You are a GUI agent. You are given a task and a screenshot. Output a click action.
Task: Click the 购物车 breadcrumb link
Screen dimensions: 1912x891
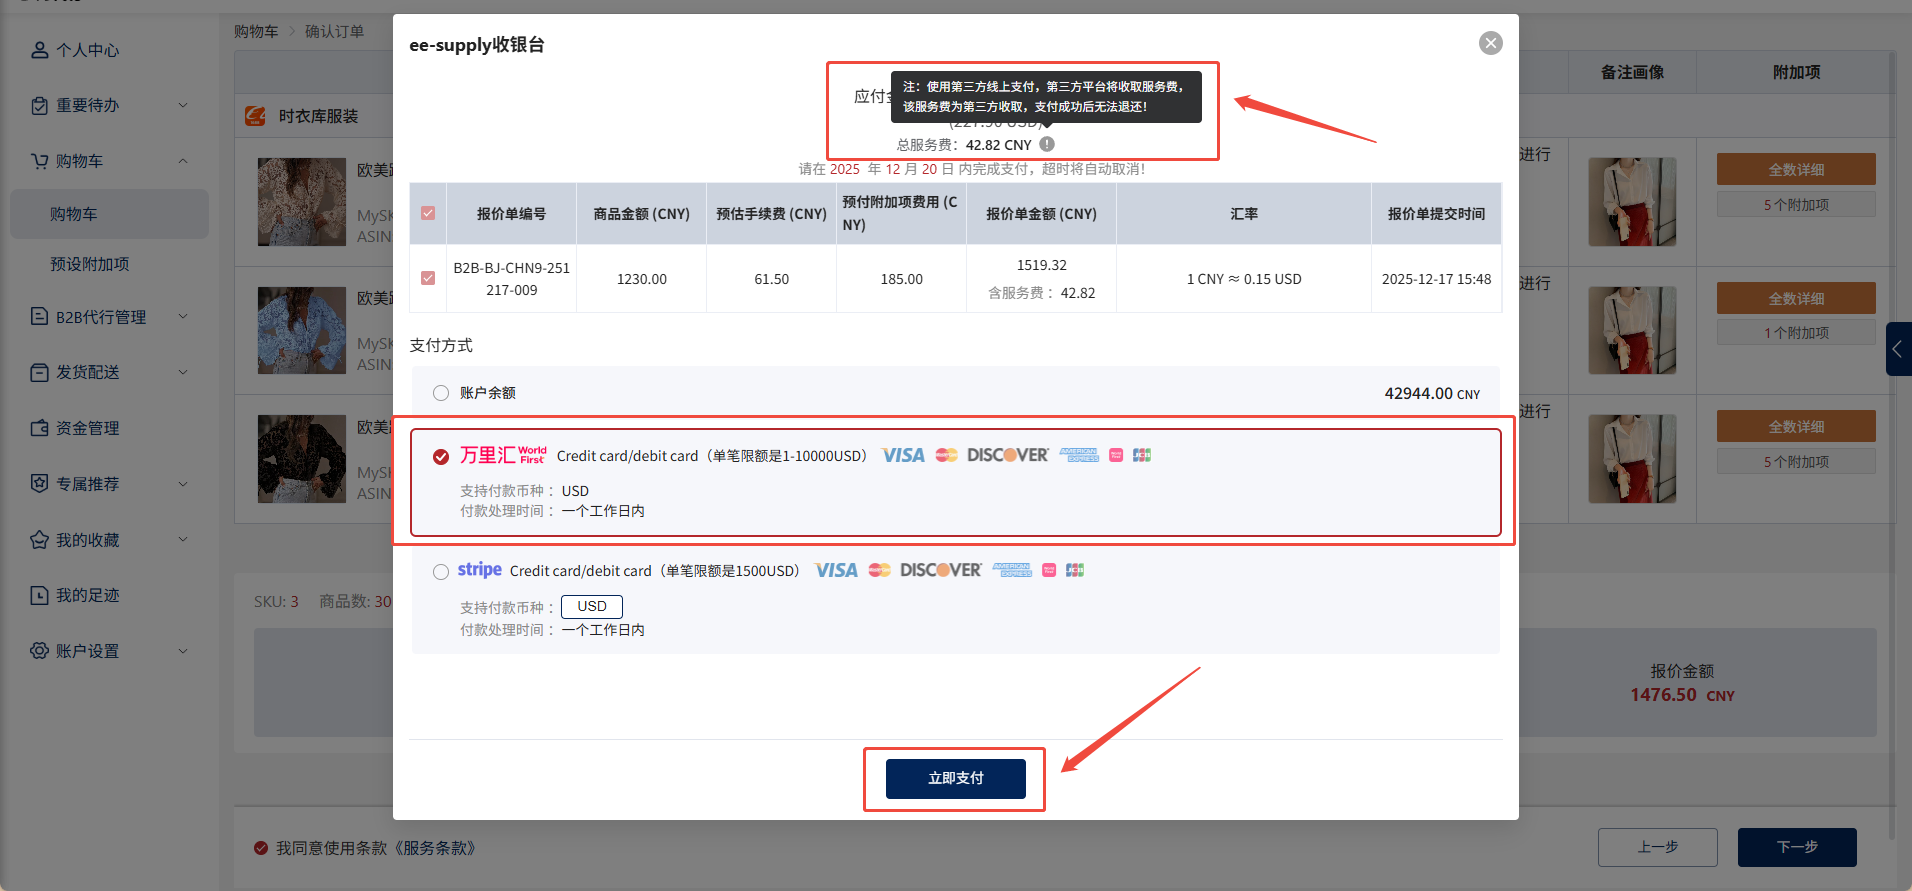point(256,31)
